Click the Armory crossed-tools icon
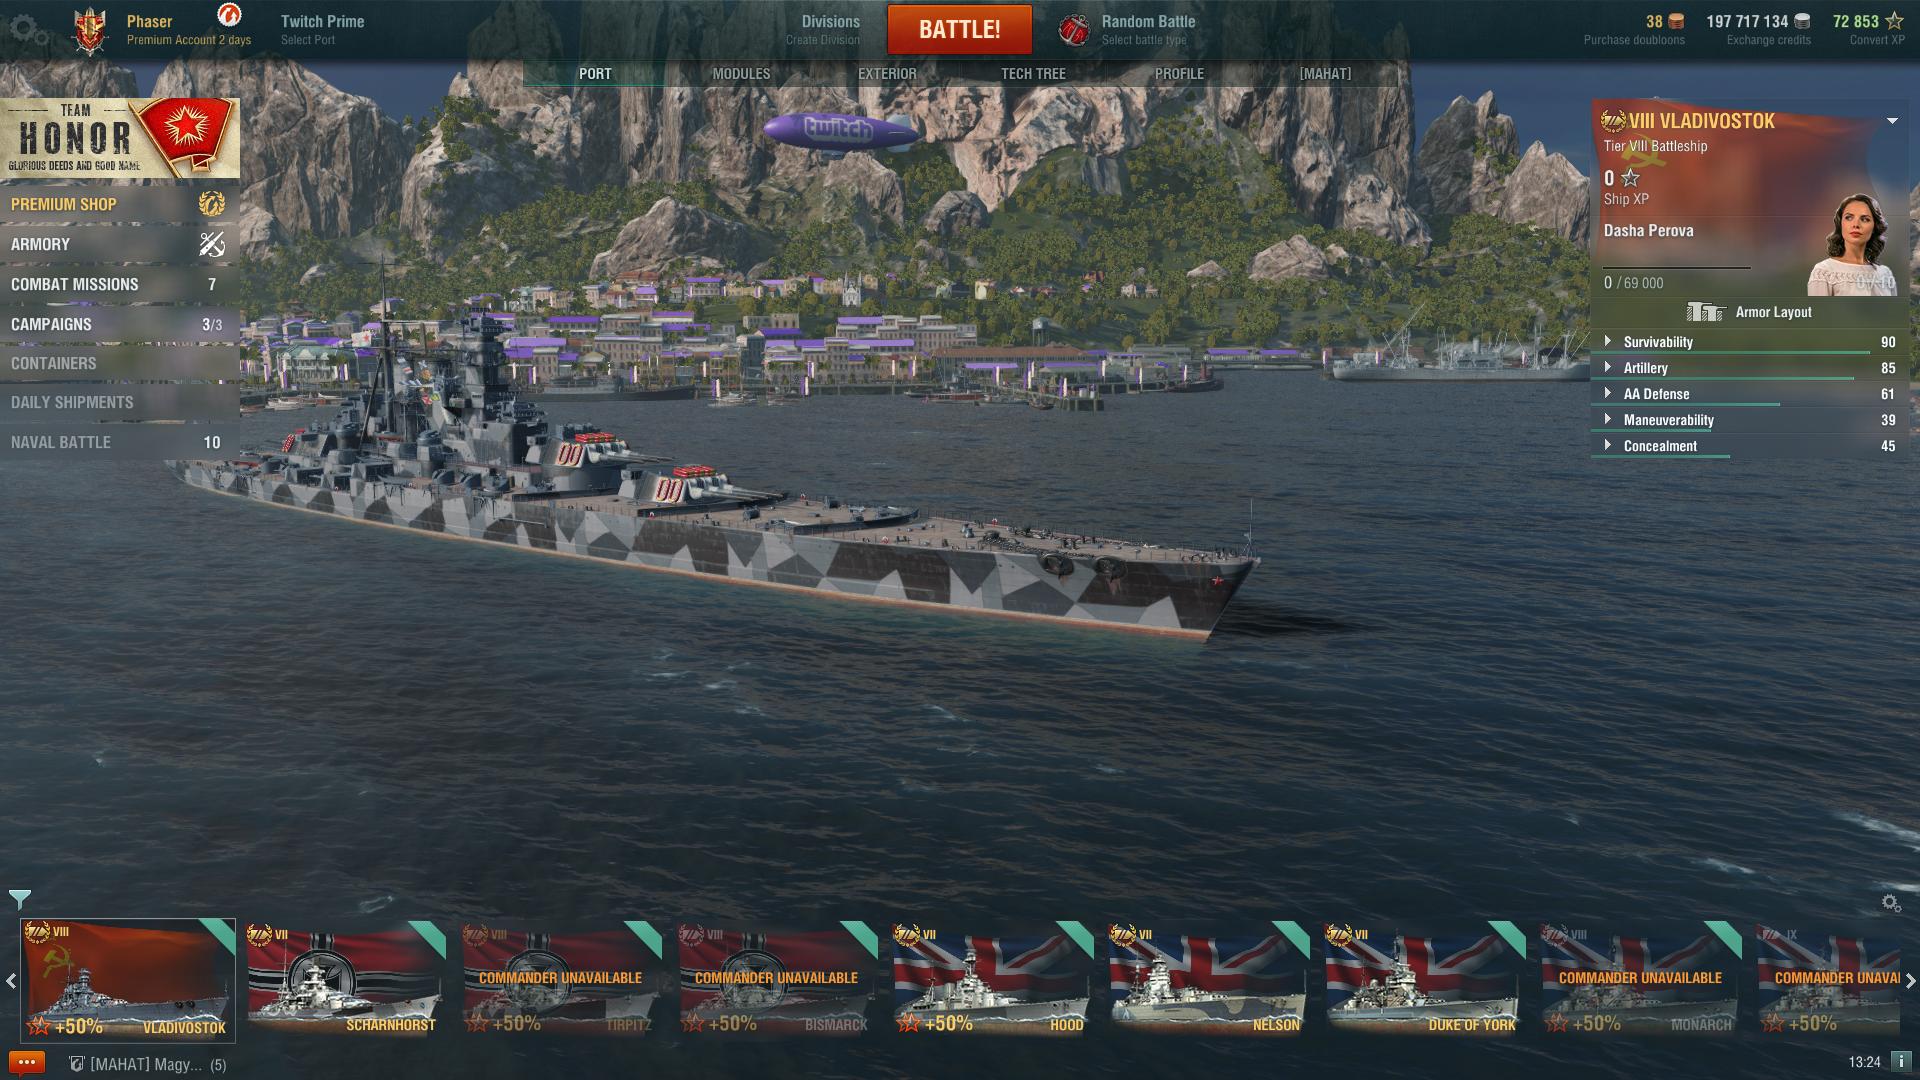 [211, 244]
